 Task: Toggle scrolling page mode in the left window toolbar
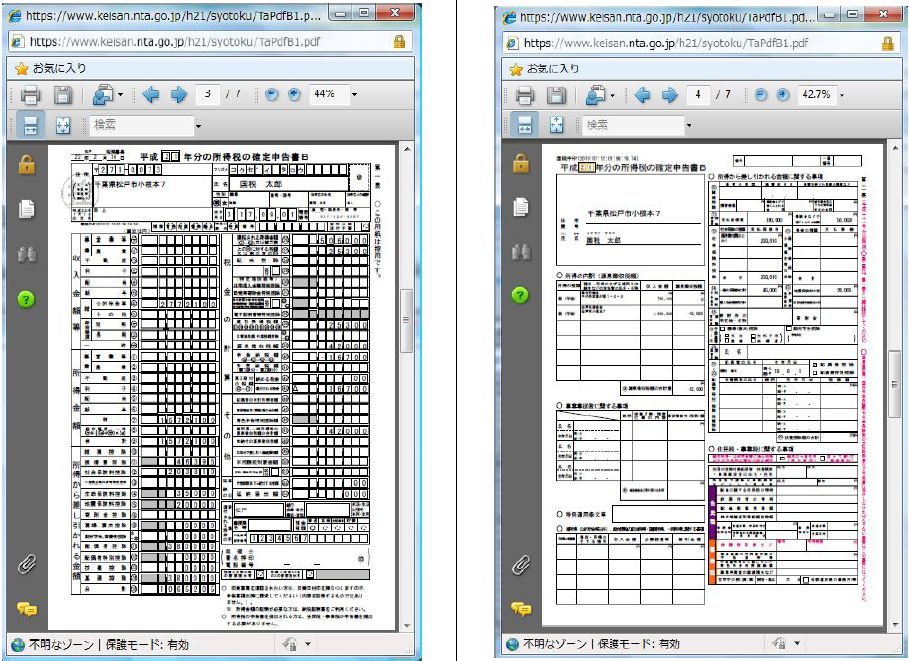coord(29,125)
